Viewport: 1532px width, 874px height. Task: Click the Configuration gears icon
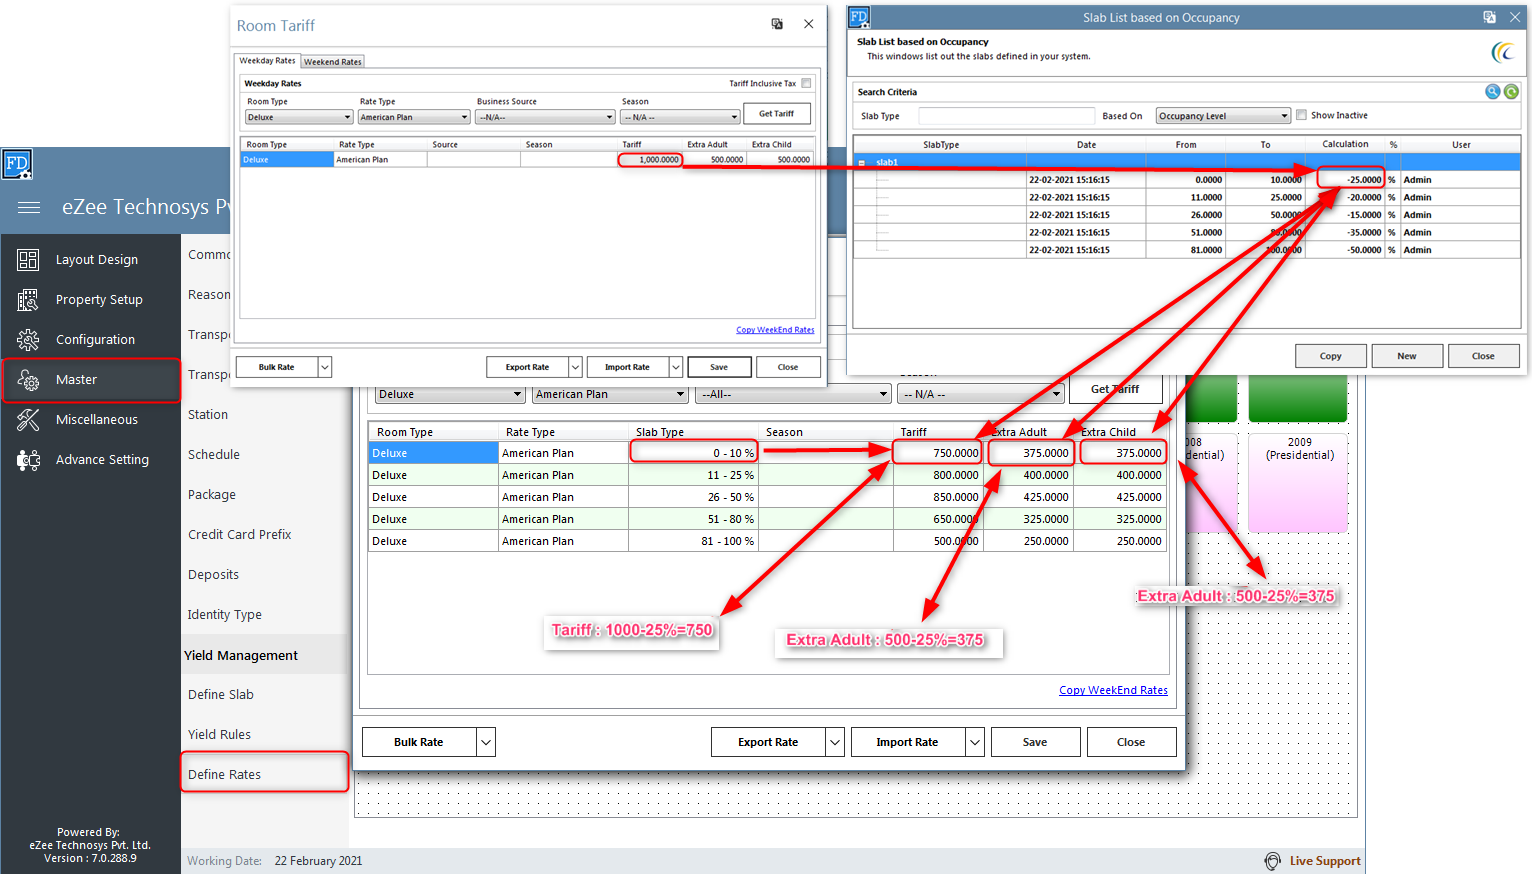coord(28,340)
